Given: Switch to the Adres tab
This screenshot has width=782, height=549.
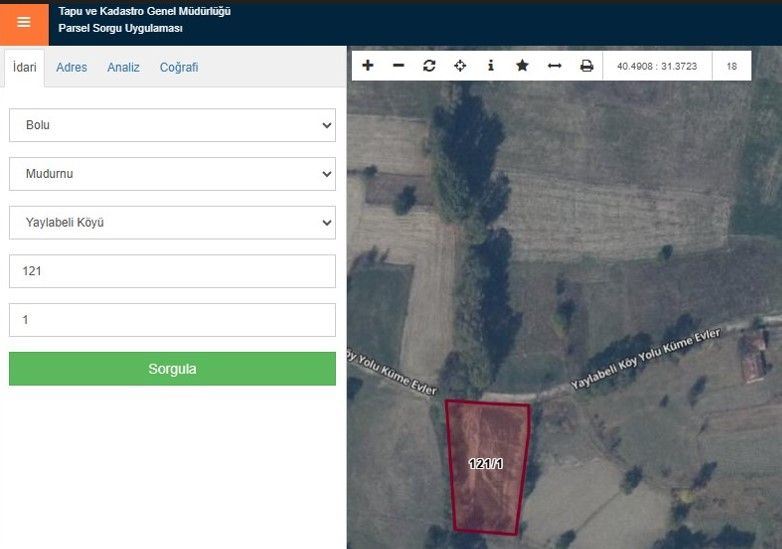Looking at the screenshot, I should point(71,68).
